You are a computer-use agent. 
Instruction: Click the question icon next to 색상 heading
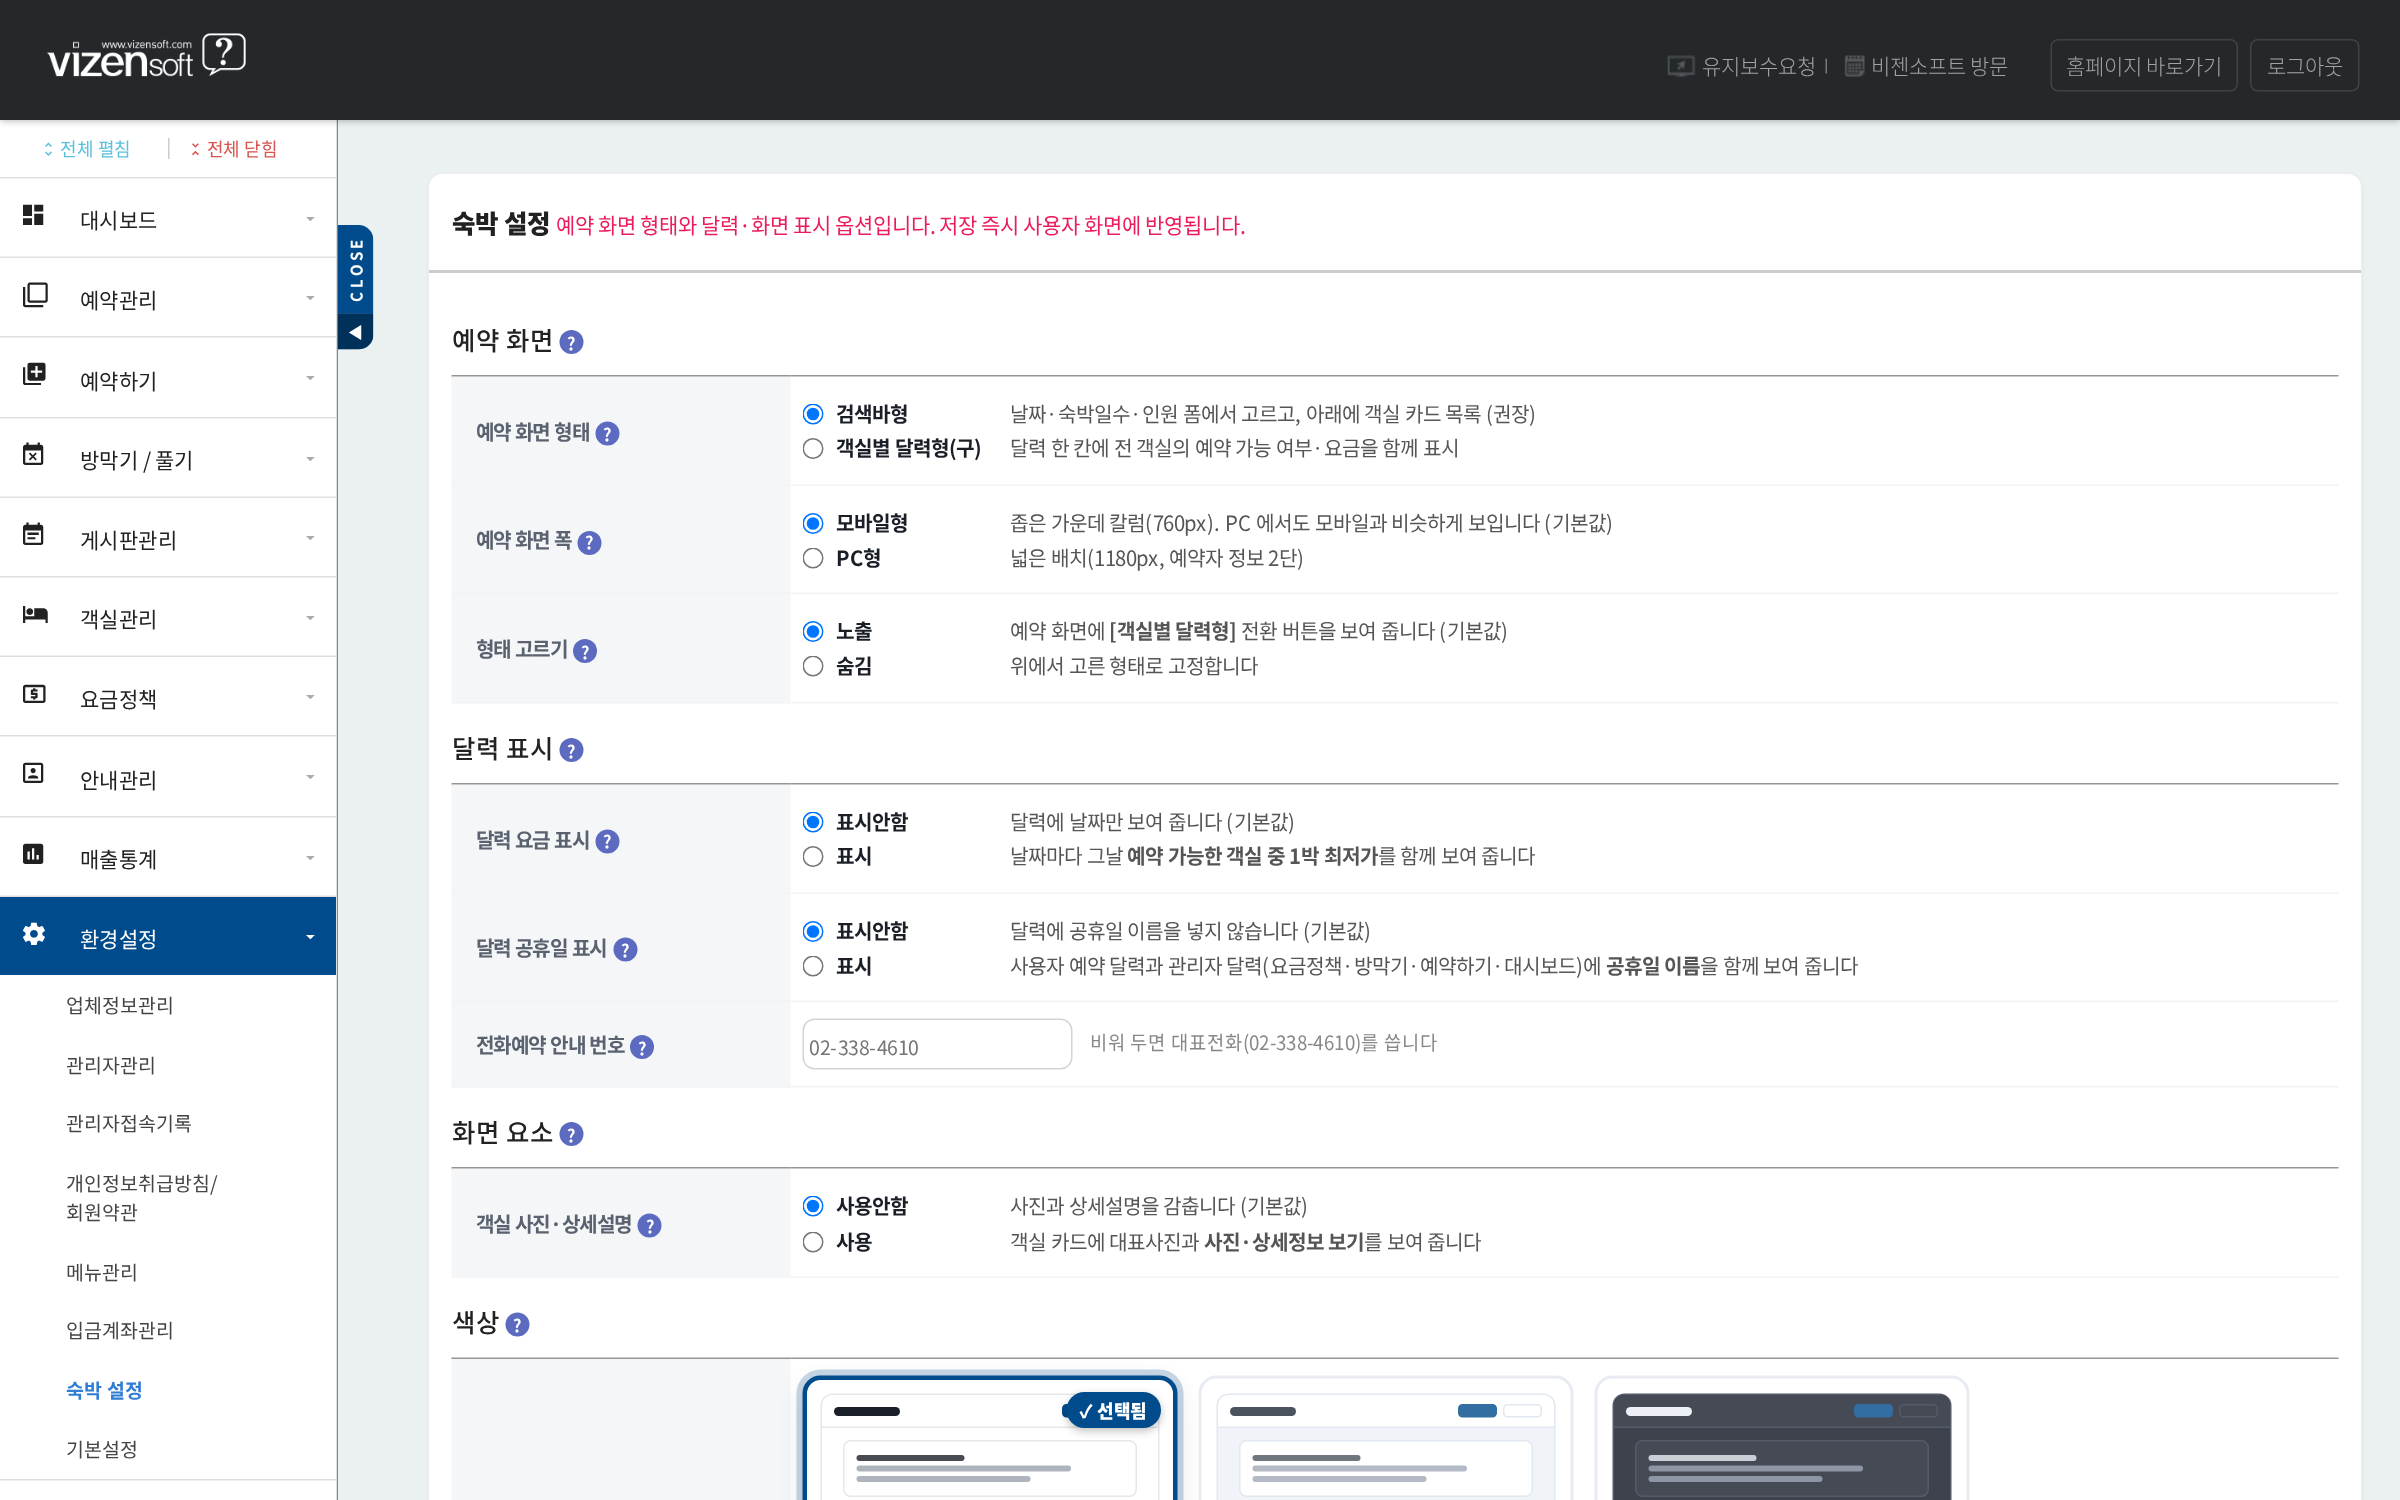click(x=517, y=1325)
